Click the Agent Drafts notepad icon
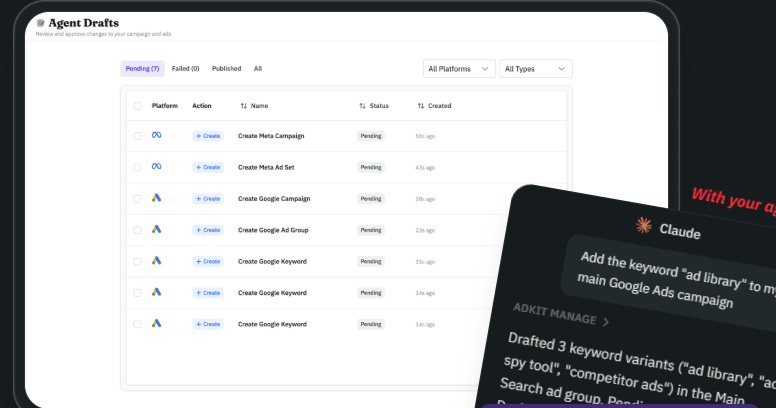Image resolution: width=776 pixels, height=408 pixels. [41, 23]
